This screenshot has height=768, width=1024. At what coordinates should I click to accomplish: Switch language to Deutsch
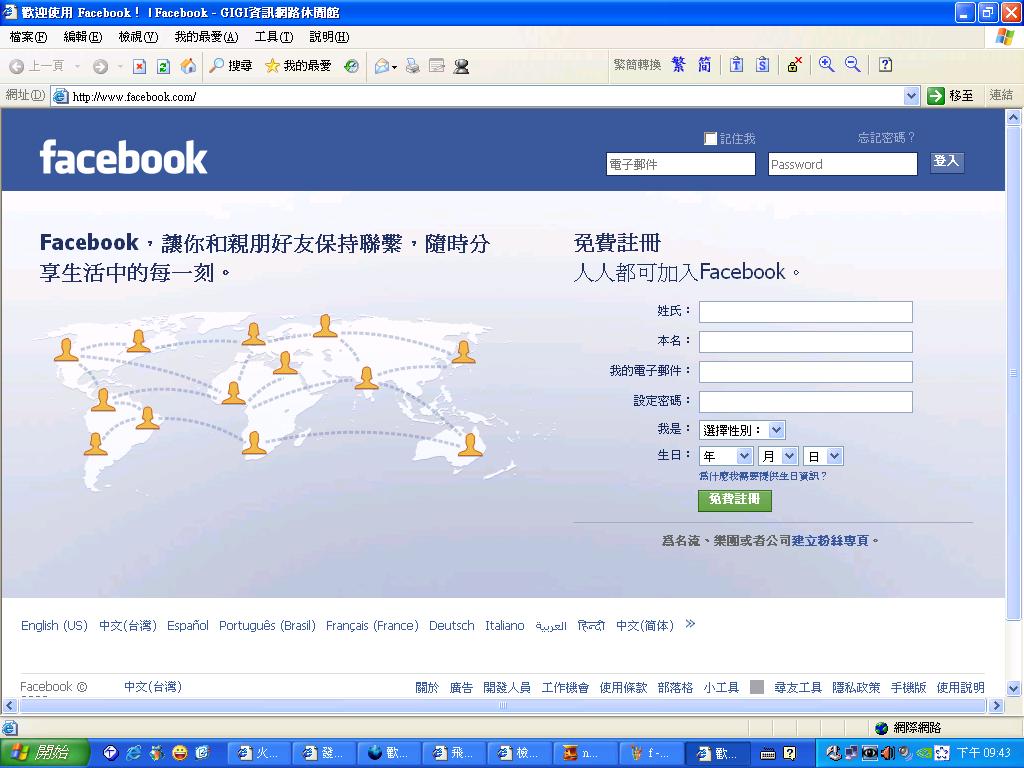[x=451, y=626]
